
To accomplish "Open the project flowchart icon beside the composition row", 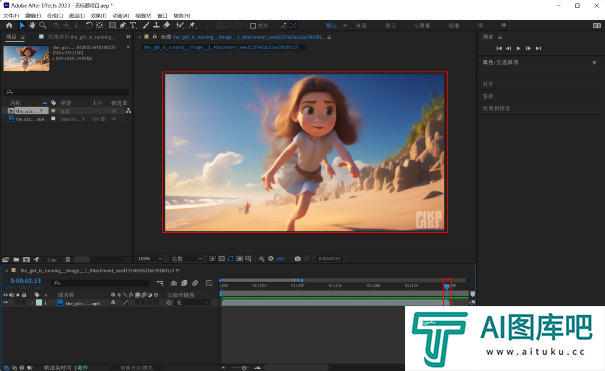I will (128, 111).
